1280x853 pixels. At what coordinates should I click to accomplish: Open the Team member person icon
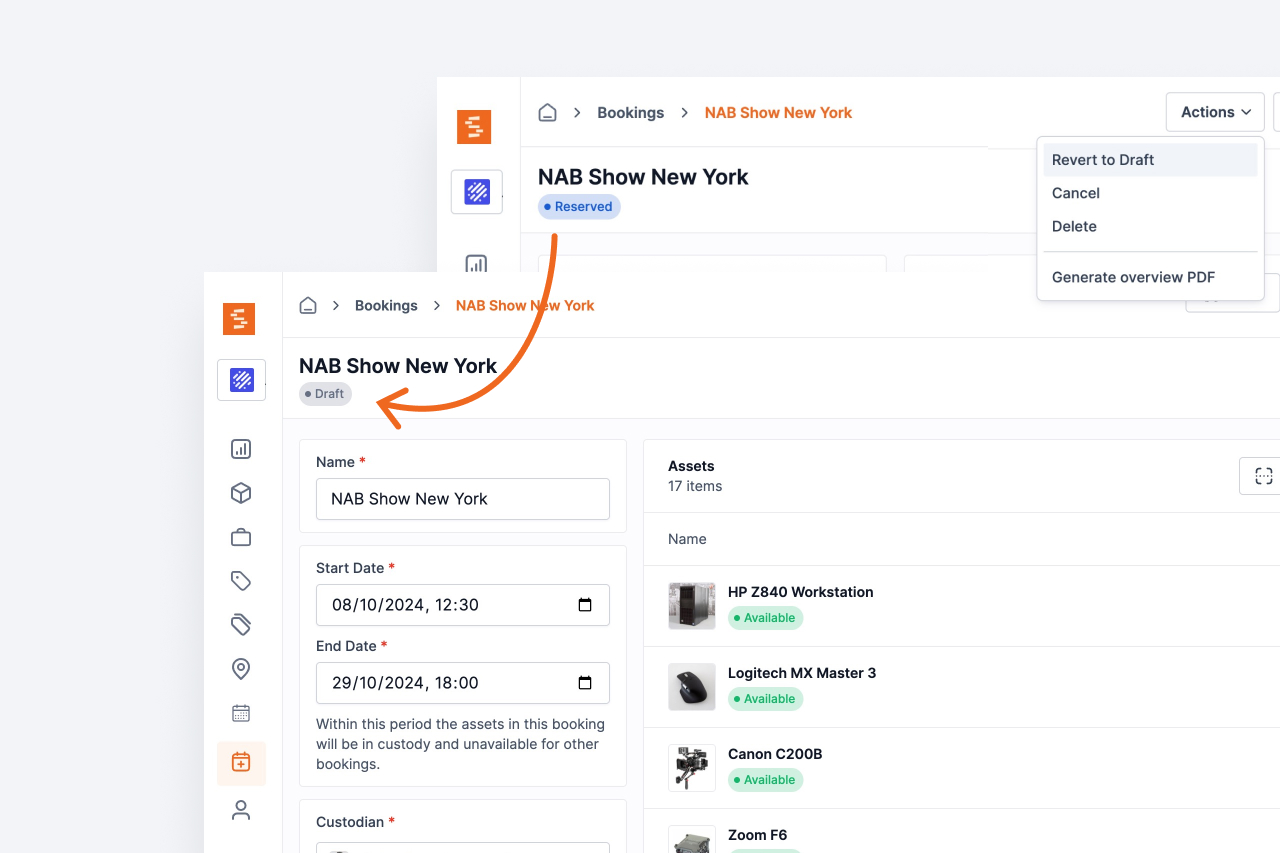(240, 809)
